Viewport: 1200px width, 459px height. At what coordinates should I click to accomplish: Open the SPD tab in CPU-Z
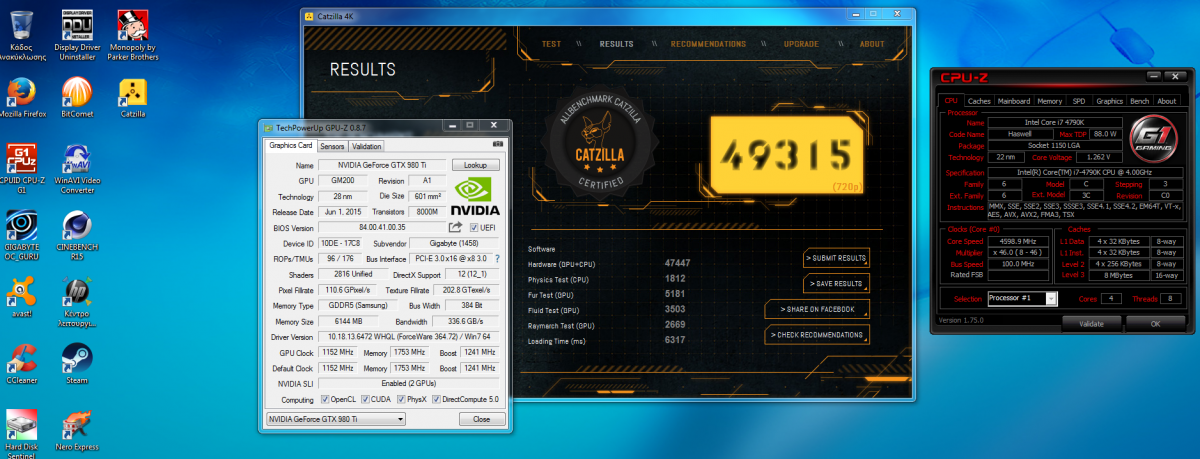1079,101
